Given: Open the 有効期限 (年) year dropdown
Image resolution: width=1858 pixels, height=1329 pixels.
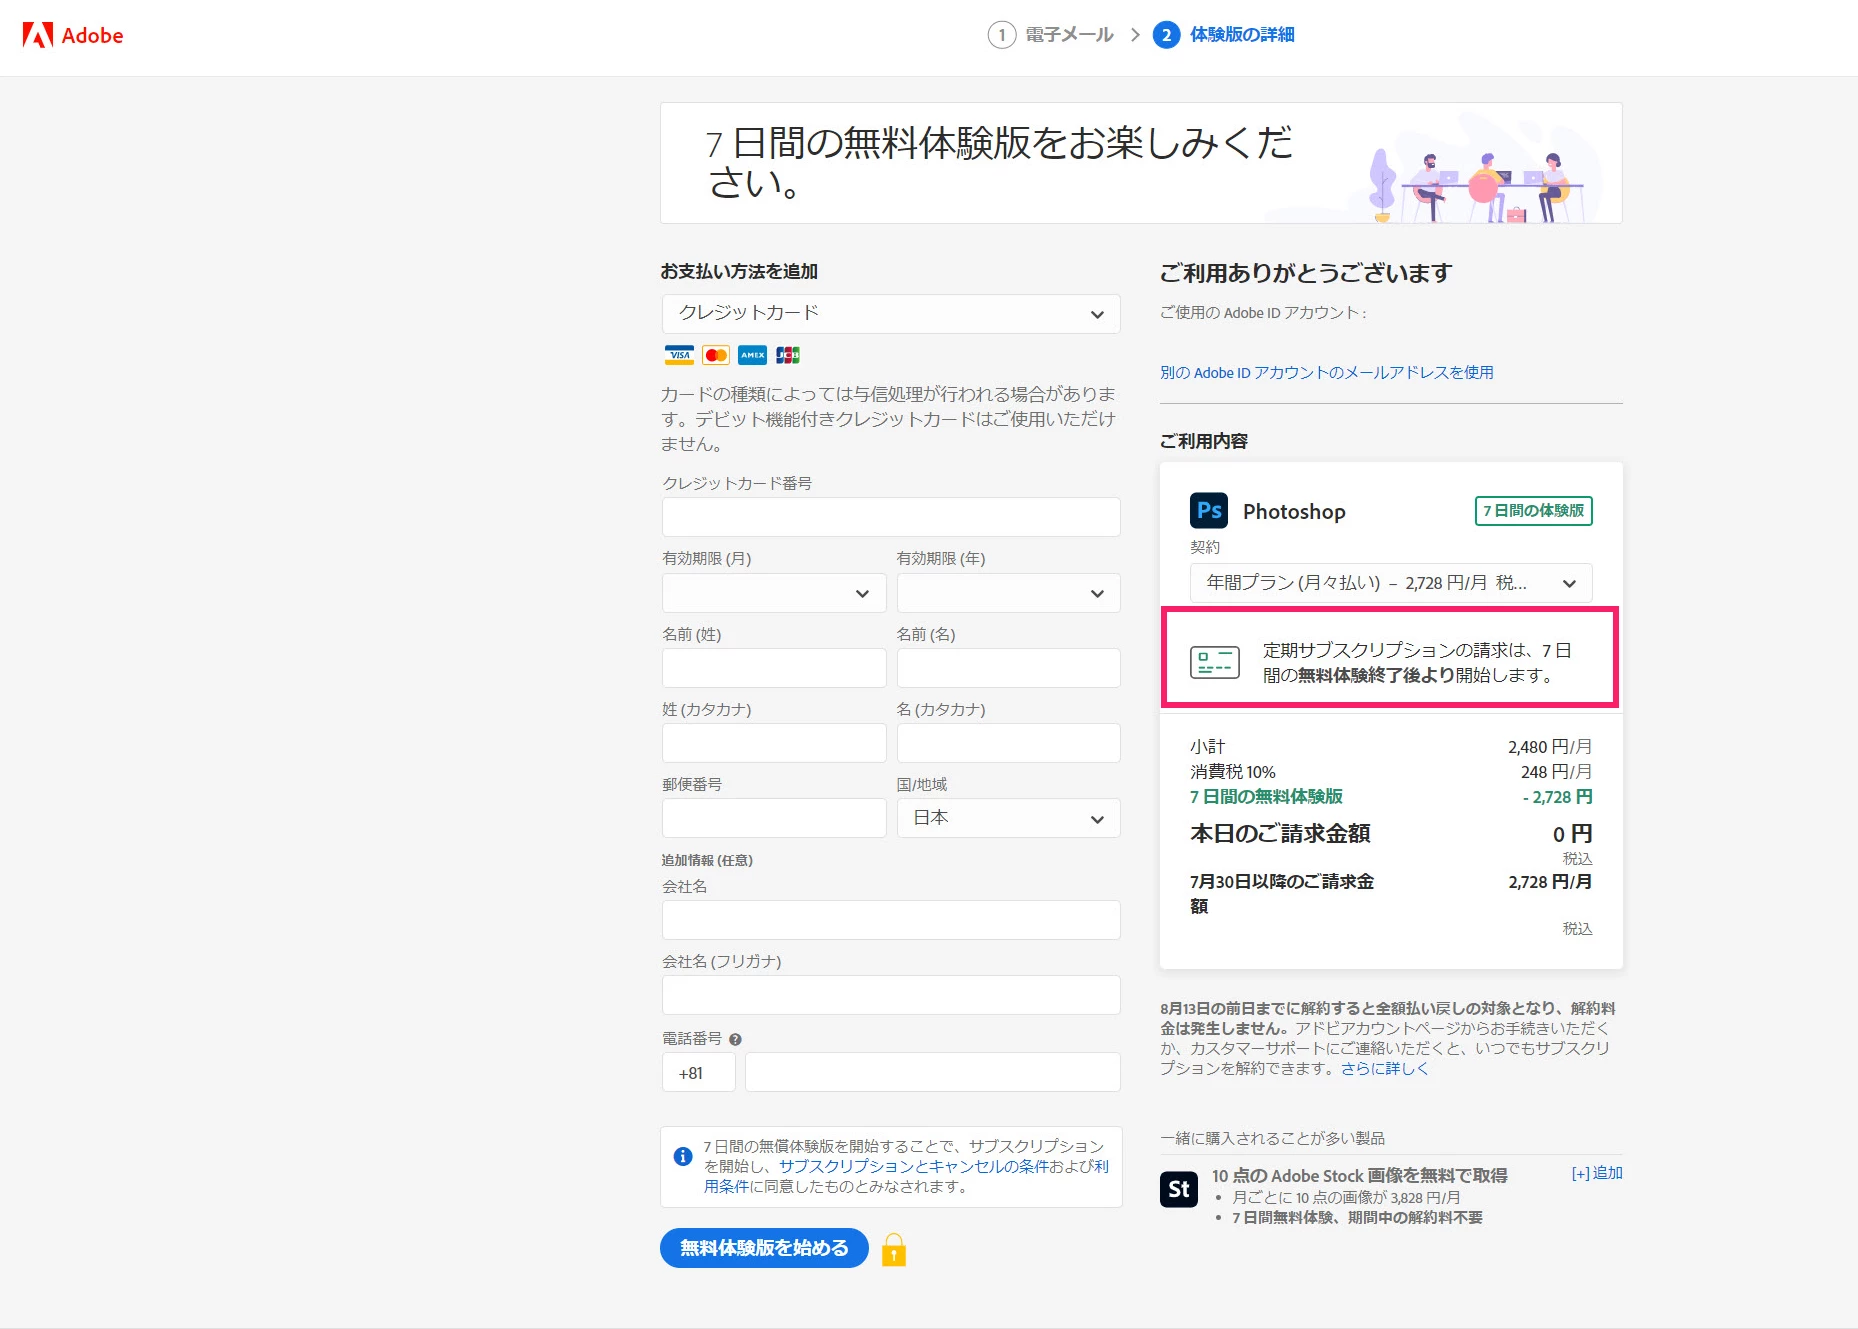Looking at the screenshot, I should (1008, 593).
